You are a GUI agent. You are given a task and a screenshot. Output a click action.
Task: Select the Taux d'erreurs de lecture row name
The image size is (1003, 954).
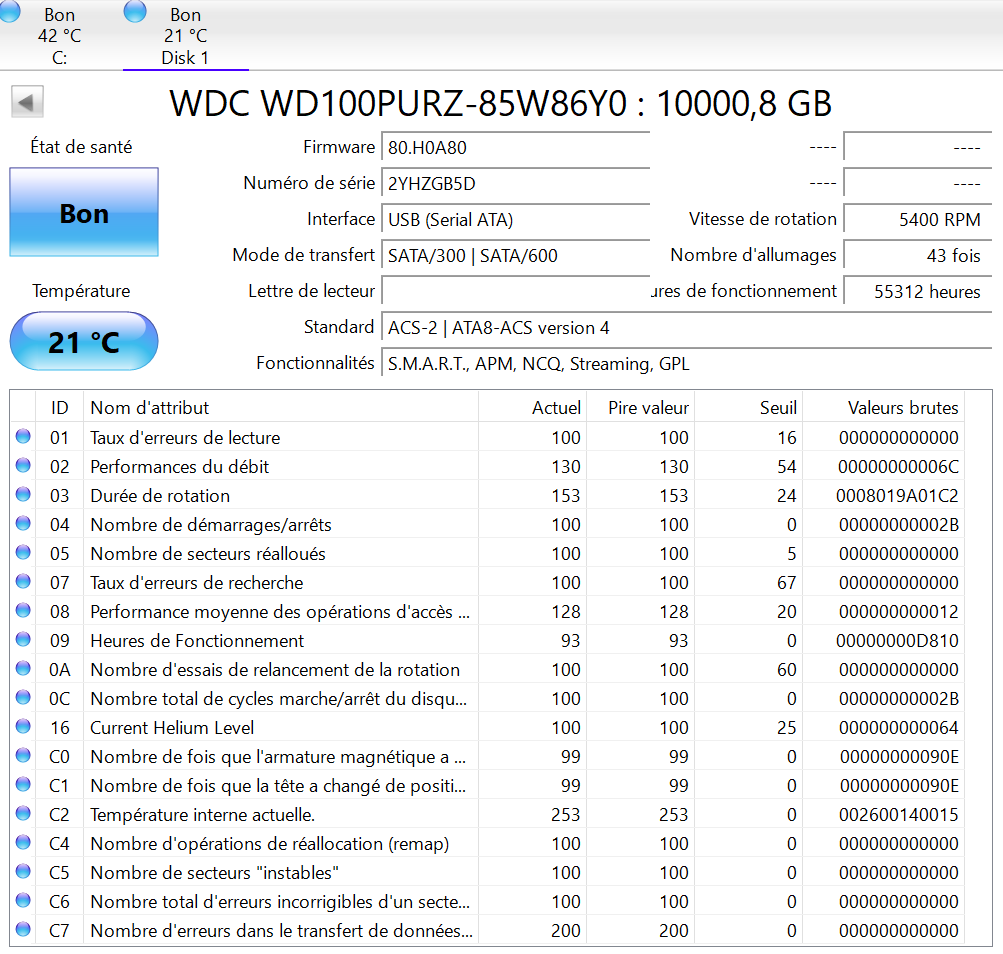click(x=185, y=438)
